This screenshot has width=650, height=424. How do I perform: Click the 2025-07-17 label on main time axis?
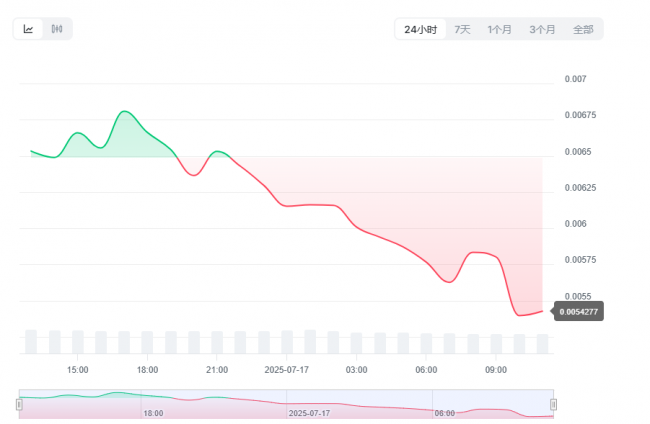[x=286, y=370]
